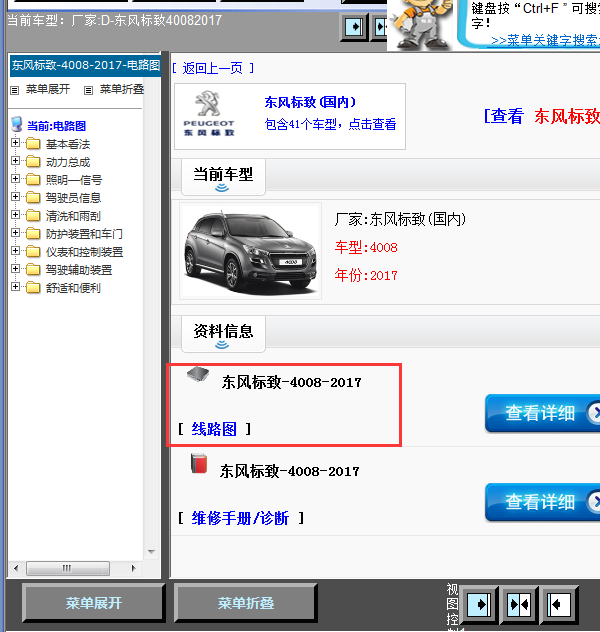Viewport: 600px width, 632px height.
Task: Switch to the 当前车型 section tab
Action: [223, 177]
